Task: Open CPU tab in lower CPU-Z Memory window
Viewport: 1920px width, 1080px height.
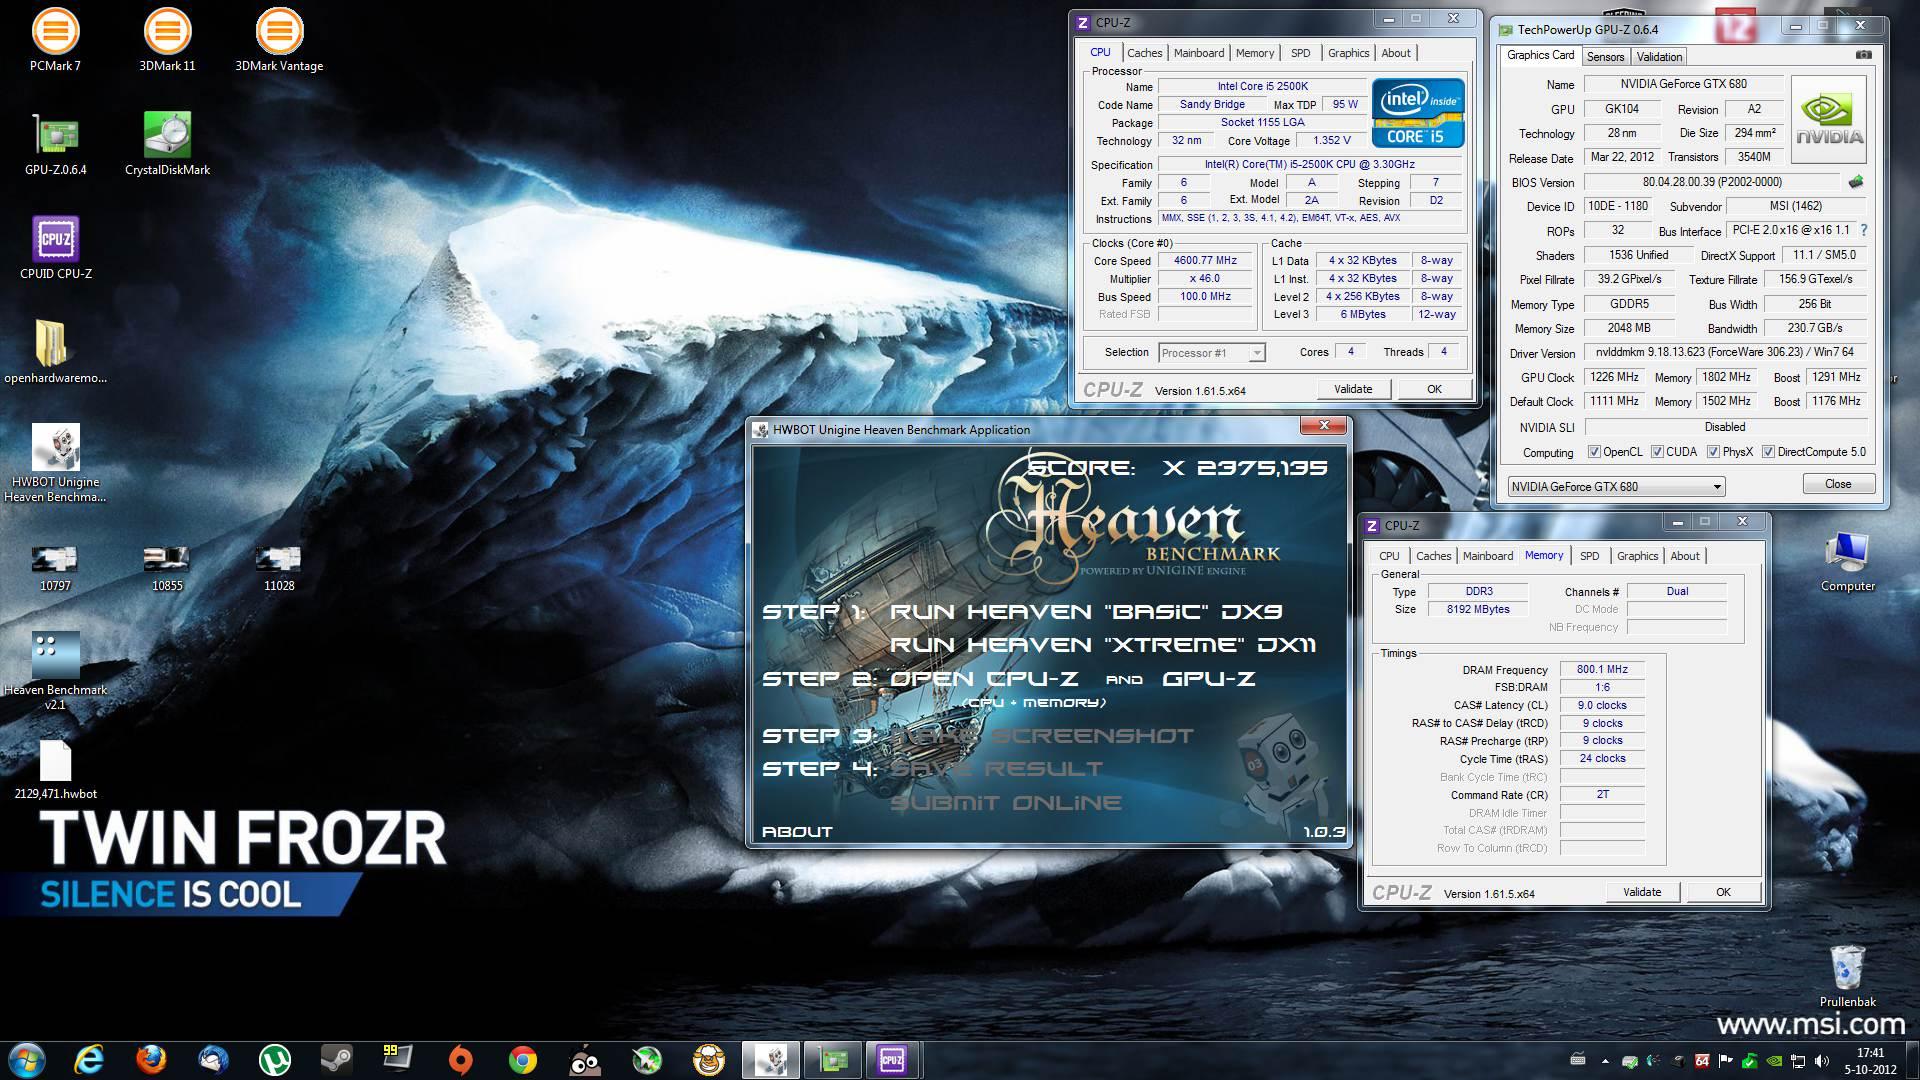Action: (1389, 556)
